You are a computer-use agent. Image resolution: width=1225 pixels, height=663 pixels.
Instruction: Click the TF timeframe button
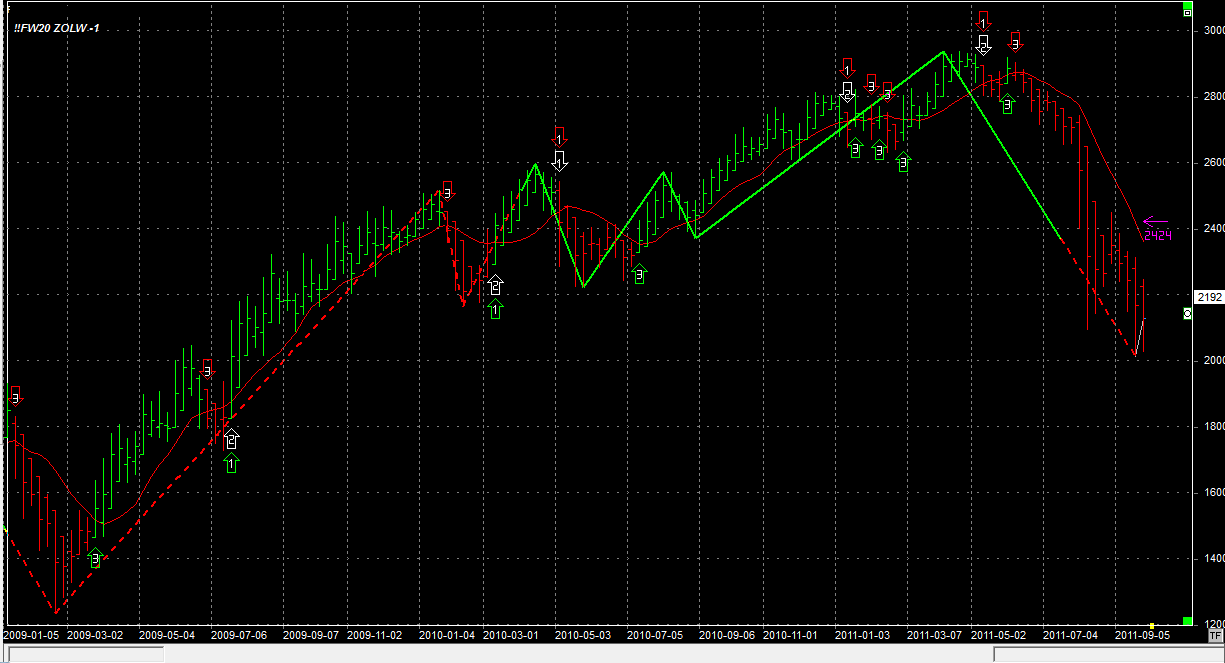(x=1215, y=635)
